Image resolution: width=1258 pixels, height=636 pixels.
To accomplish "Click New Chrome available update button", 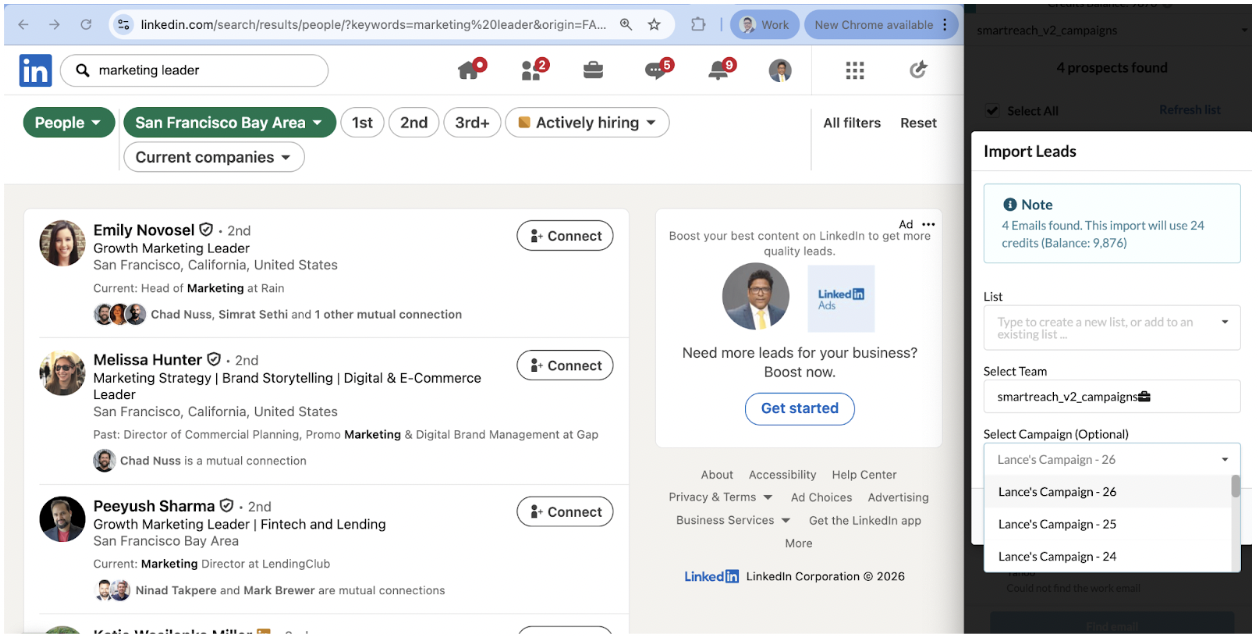I will click(881, 25).
